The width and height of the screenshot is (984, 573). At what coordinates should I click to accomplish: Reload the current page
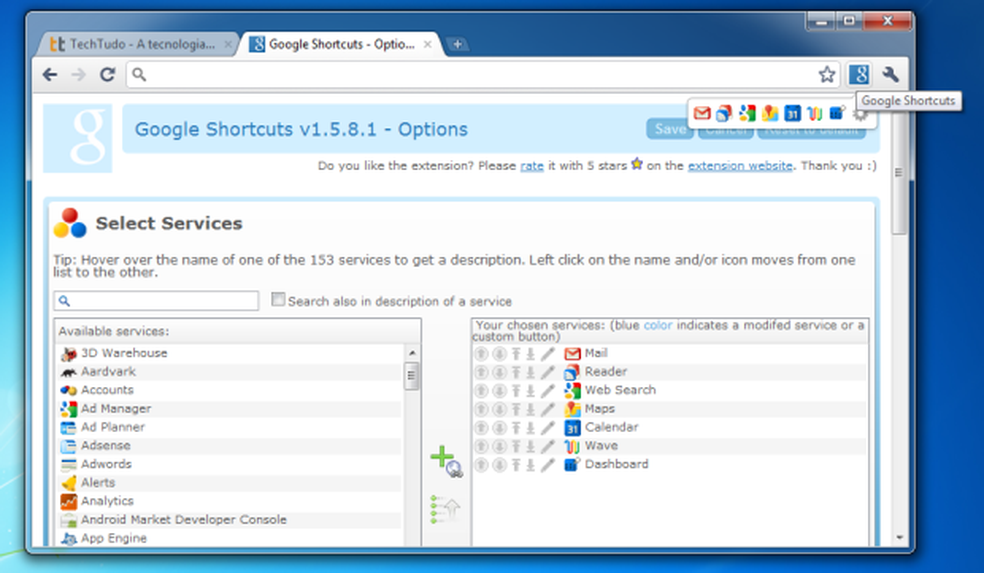pos(107,75)
